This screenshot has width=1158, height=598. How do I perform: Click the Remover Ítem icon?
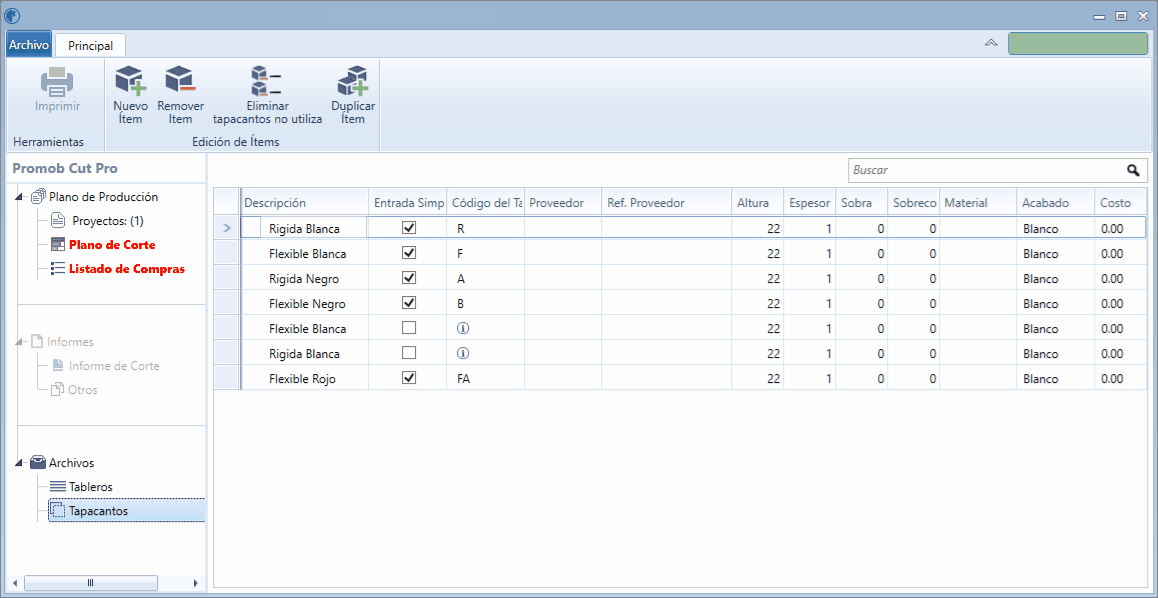(x=179, y=80)
